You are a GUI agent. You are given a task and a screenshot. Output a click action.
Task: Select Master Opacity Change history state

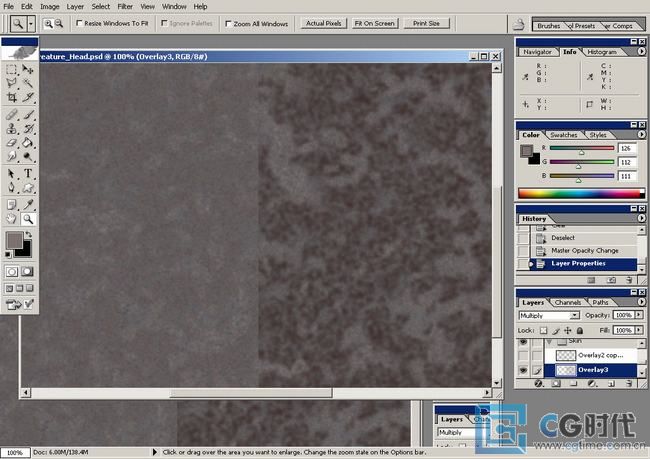(x=584, y=251)
